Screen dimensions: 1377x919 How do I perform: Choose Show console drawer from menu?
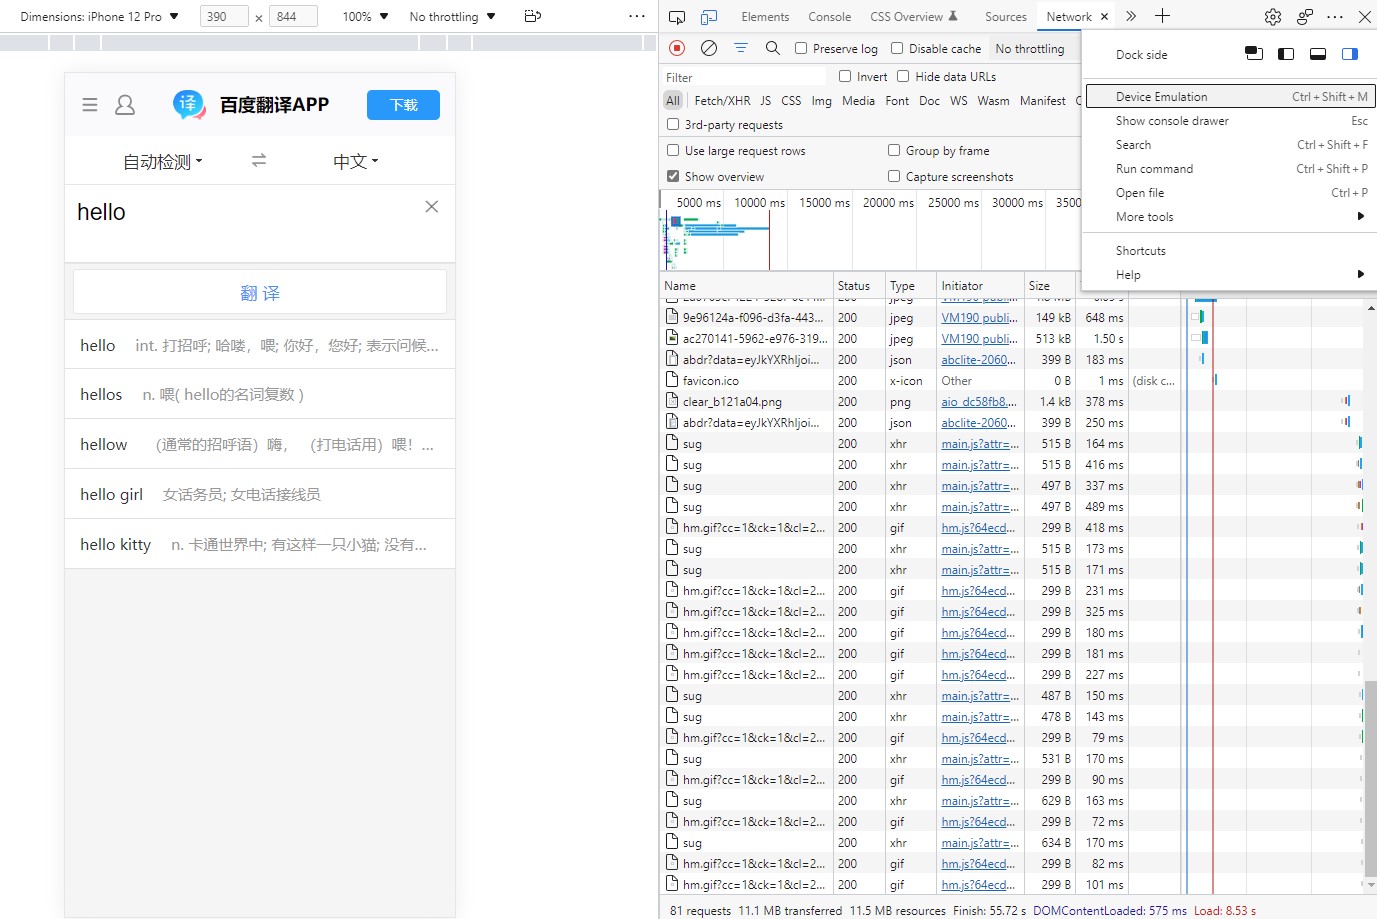click(1229, 121)
